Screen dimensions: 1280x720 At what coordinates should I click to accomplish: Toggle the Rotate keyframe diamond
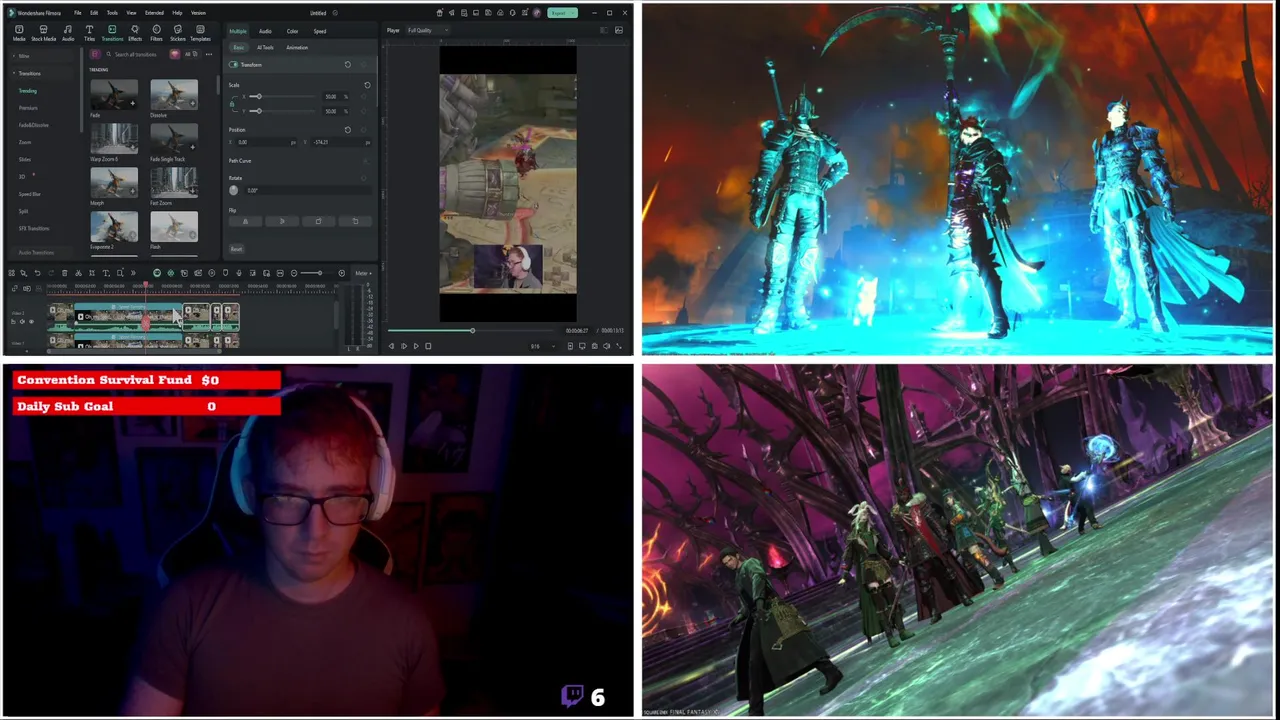click(364, 178)
